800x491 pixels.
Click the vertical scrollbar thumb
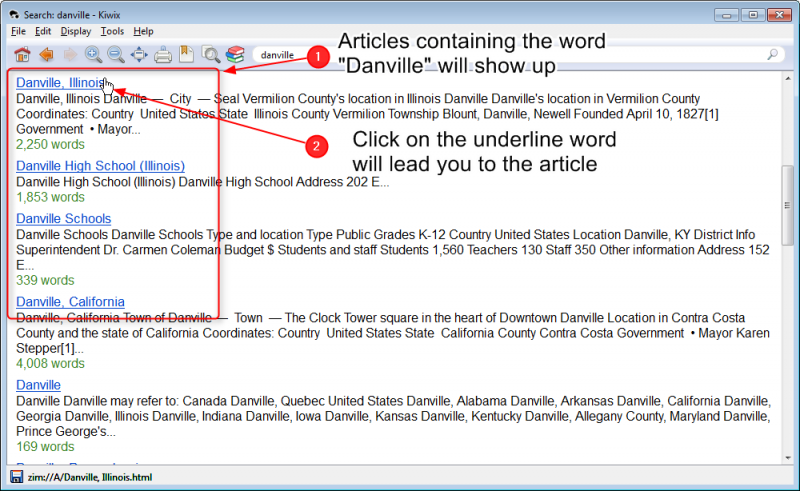[787, 205]
